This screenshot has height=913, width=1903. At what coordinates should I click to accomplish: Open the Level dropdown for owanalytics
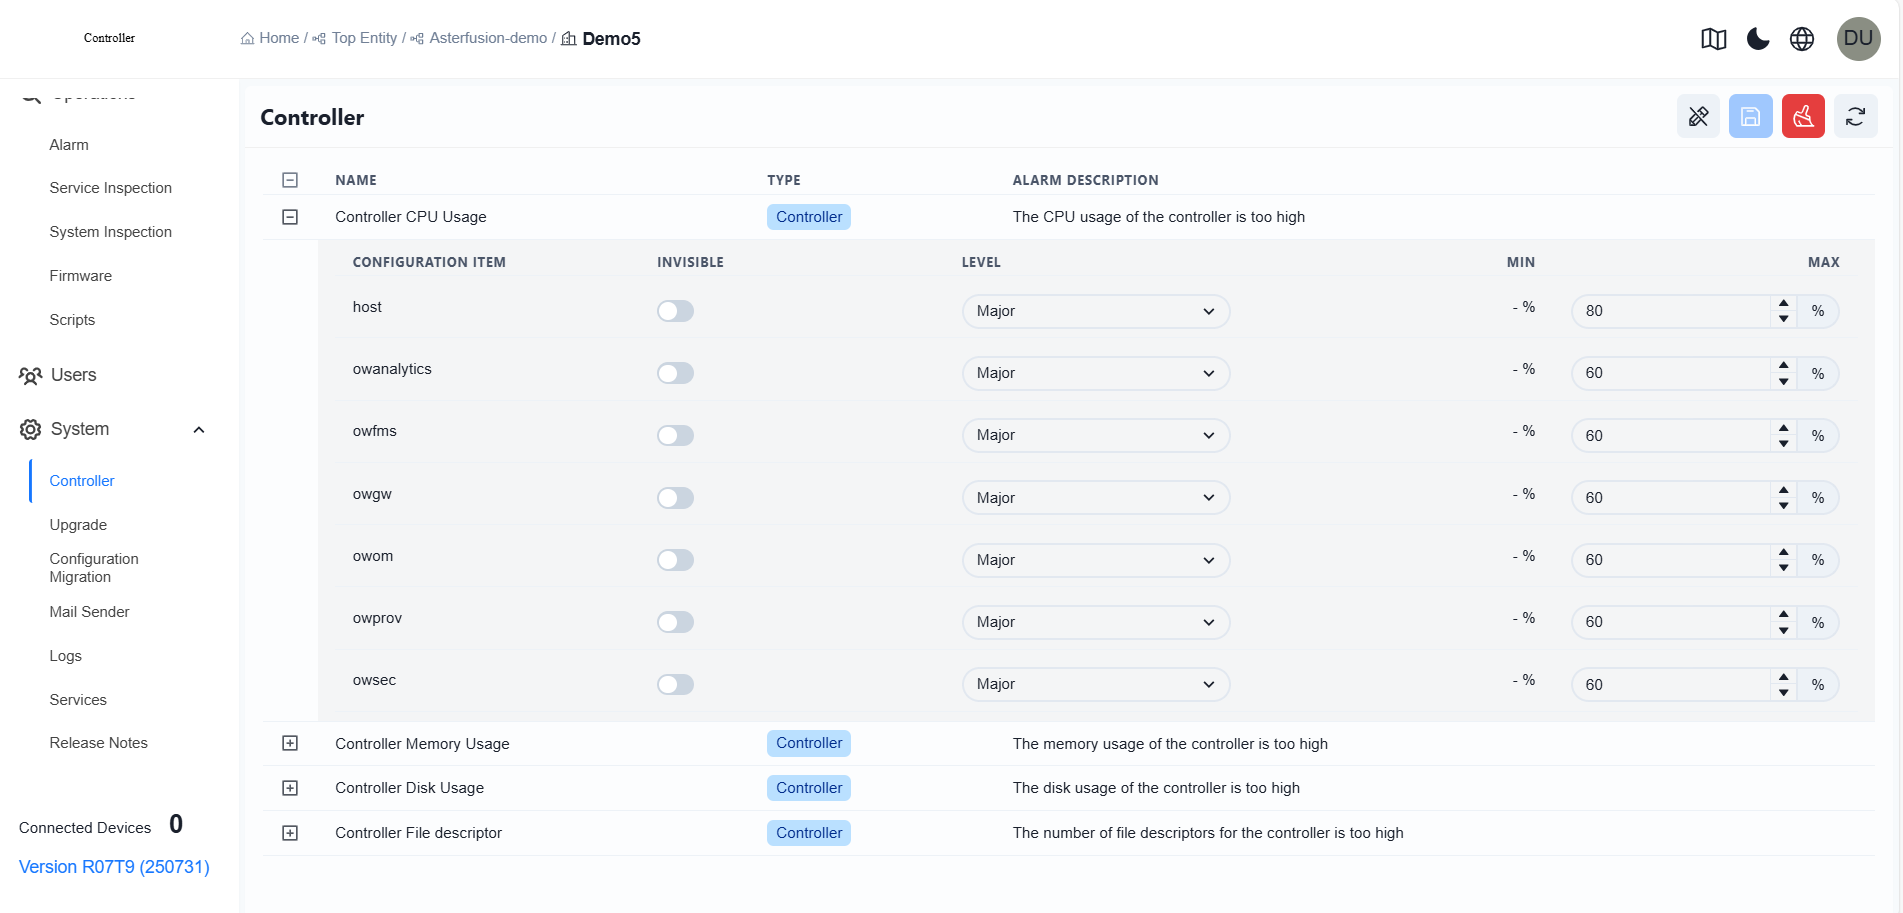1096,373
